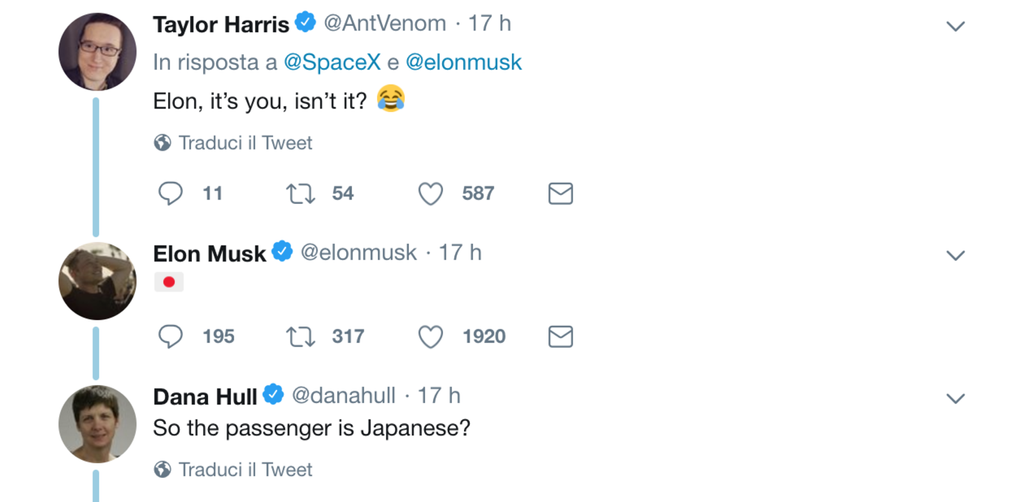Like Taylor Harris's tweet with the heart icon
This screenshot has height=502, width=1024.
pos(430,193)
